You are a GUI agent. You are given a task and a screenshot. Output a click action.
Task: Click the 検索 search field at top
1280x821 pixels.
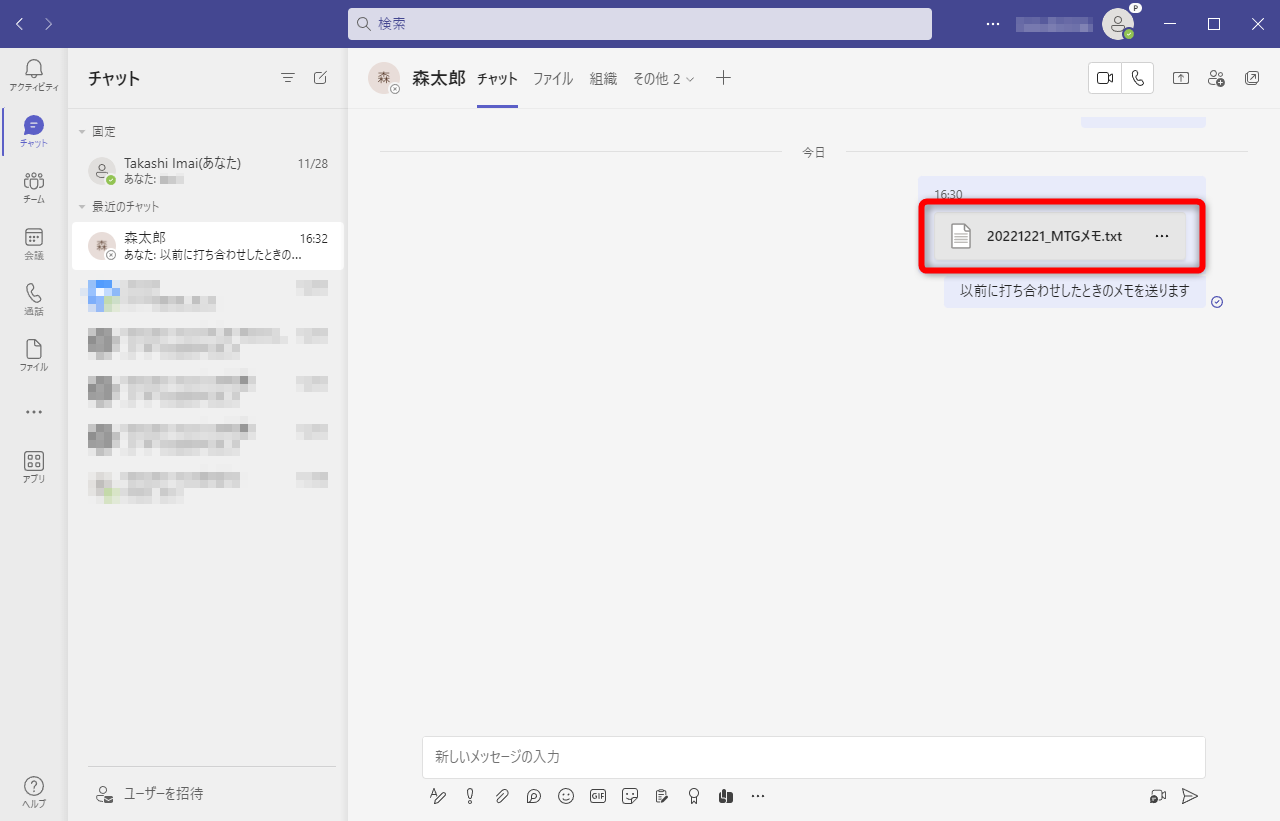[x=640, y=23]
